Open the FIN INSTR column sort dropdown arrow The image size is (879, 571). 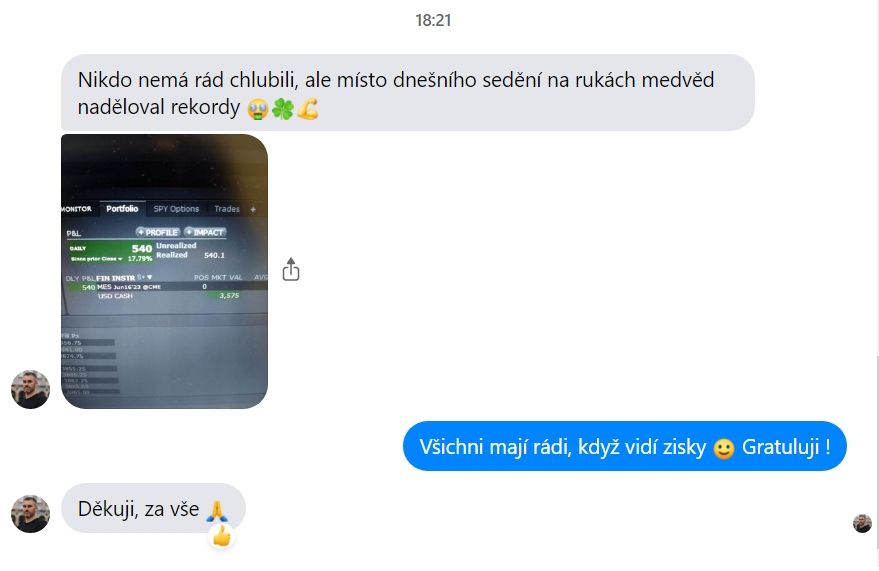[x=150, y=277]
